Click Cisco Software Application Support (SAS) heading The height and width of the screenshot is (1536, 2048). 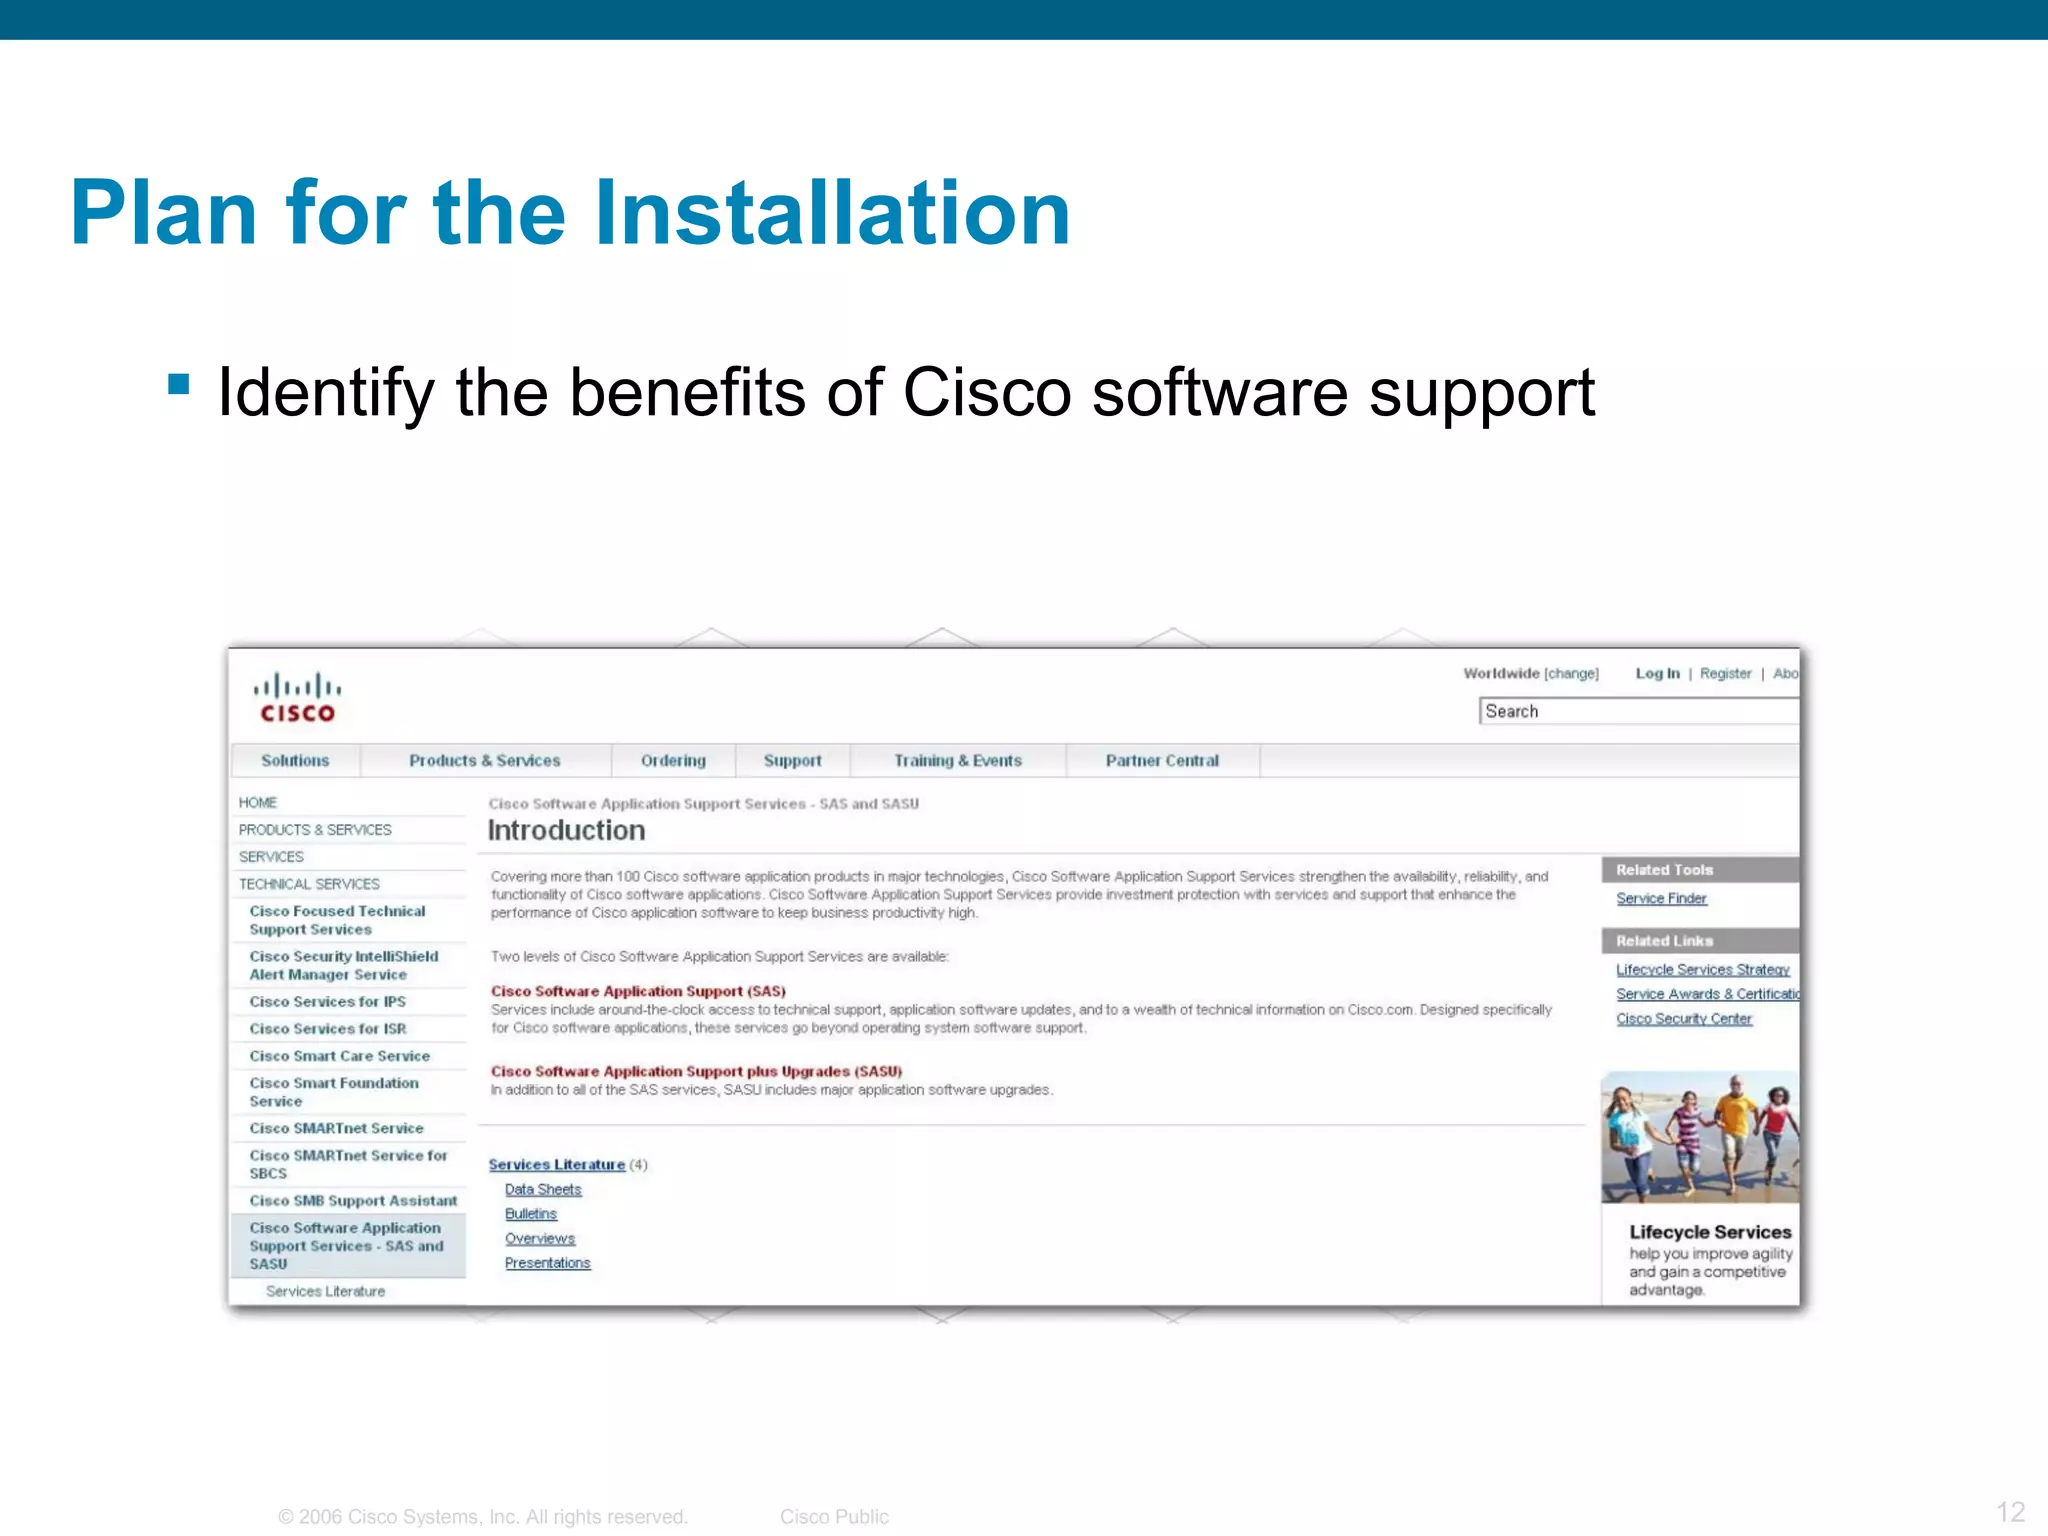638,991
